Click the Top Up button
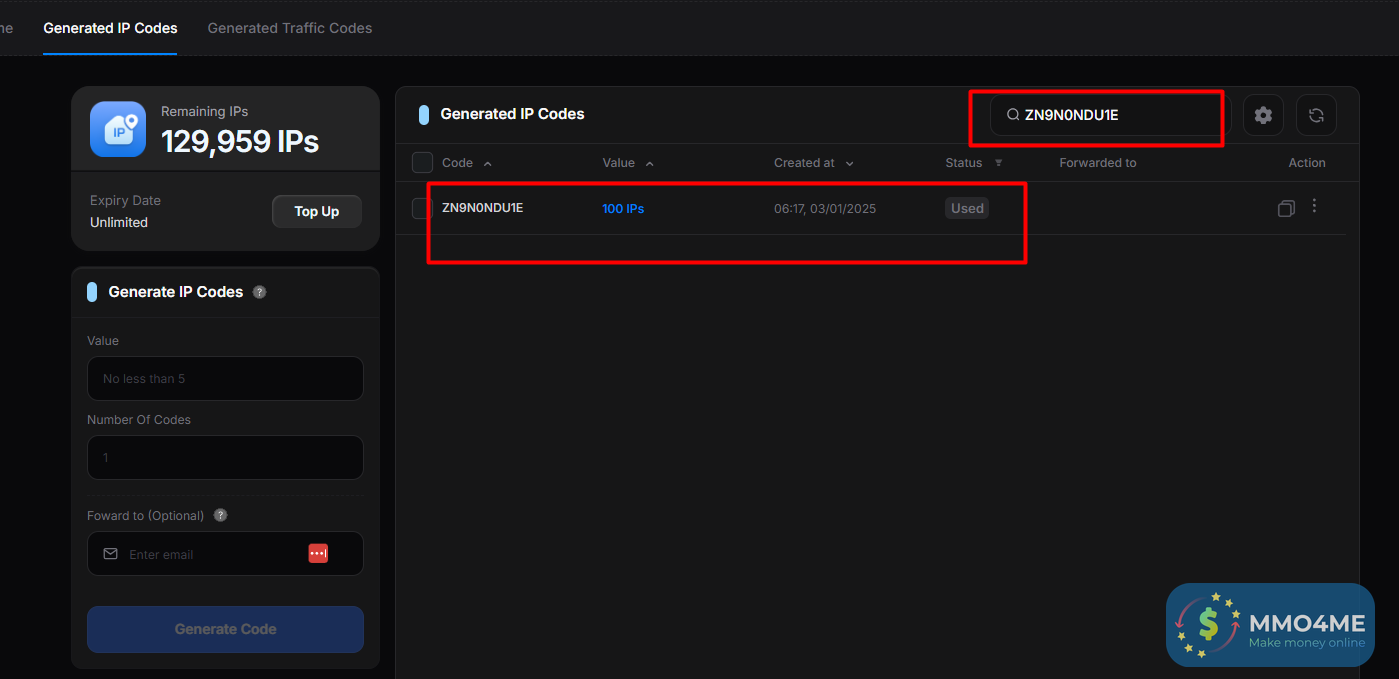 pos(317,211)
